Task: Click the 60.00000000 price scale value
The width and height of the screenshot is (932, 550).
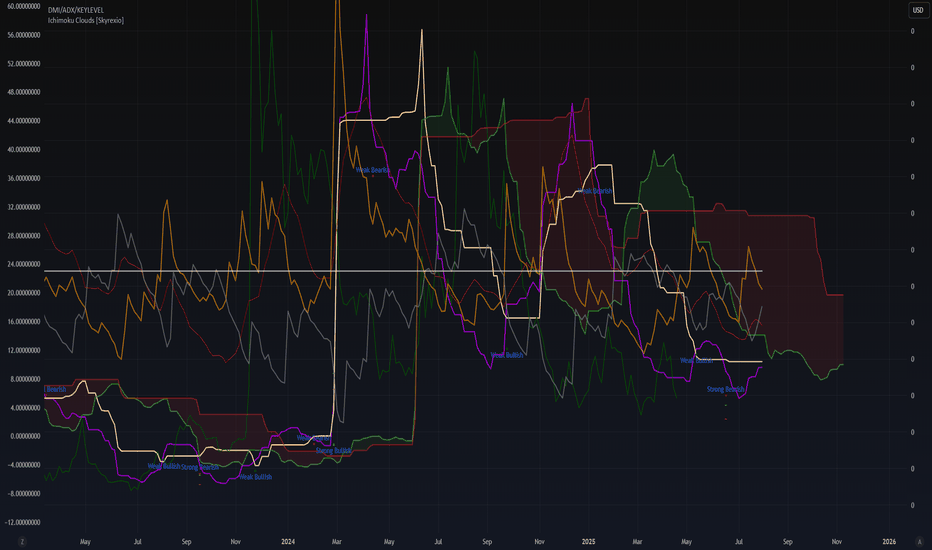Action: pyautogui.click(x=24, y=7)
